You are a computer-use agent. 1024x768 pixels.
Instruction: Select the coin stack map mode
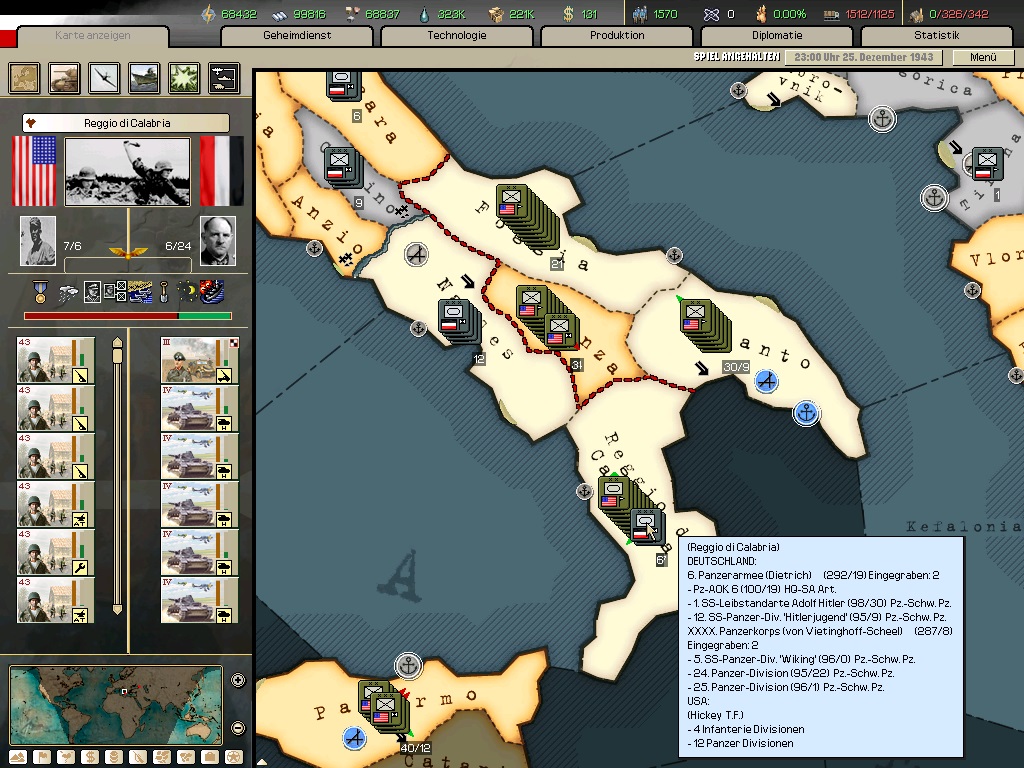114,758
